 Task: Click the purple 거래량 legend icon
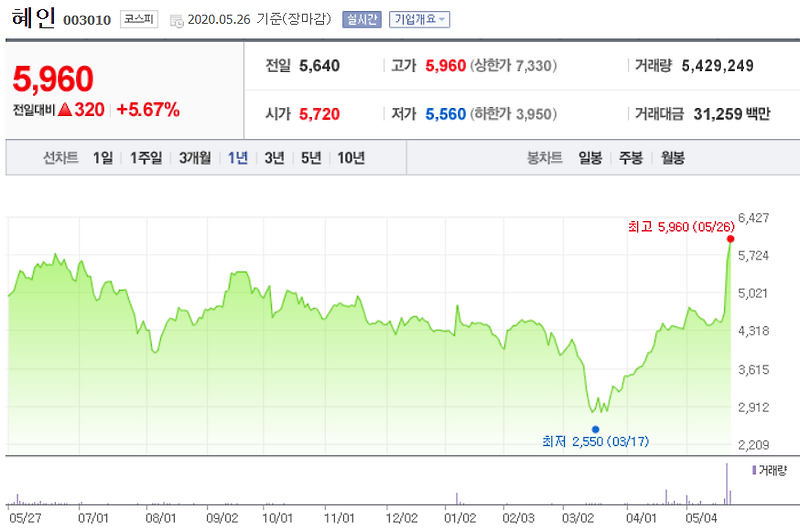pos(754,470)
